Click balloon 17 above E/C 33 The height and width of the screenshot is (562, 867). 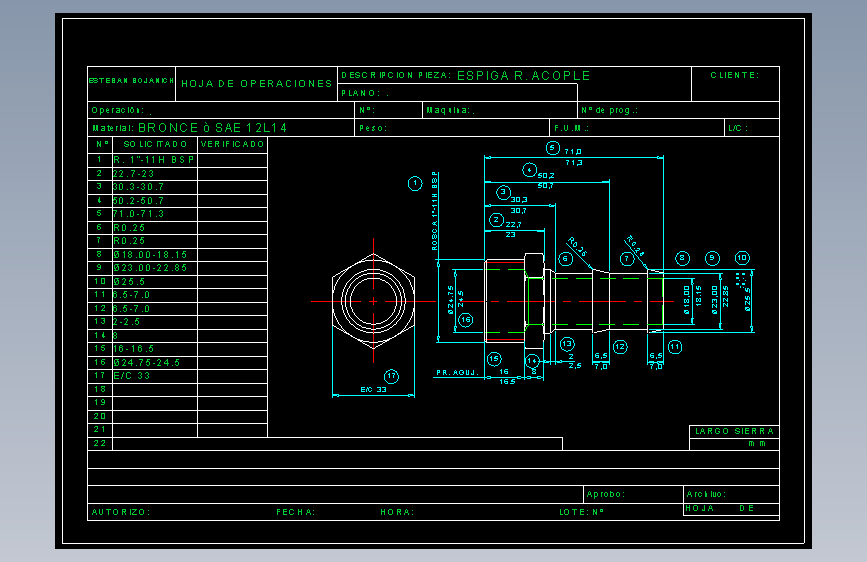click(x=391, y=376)
